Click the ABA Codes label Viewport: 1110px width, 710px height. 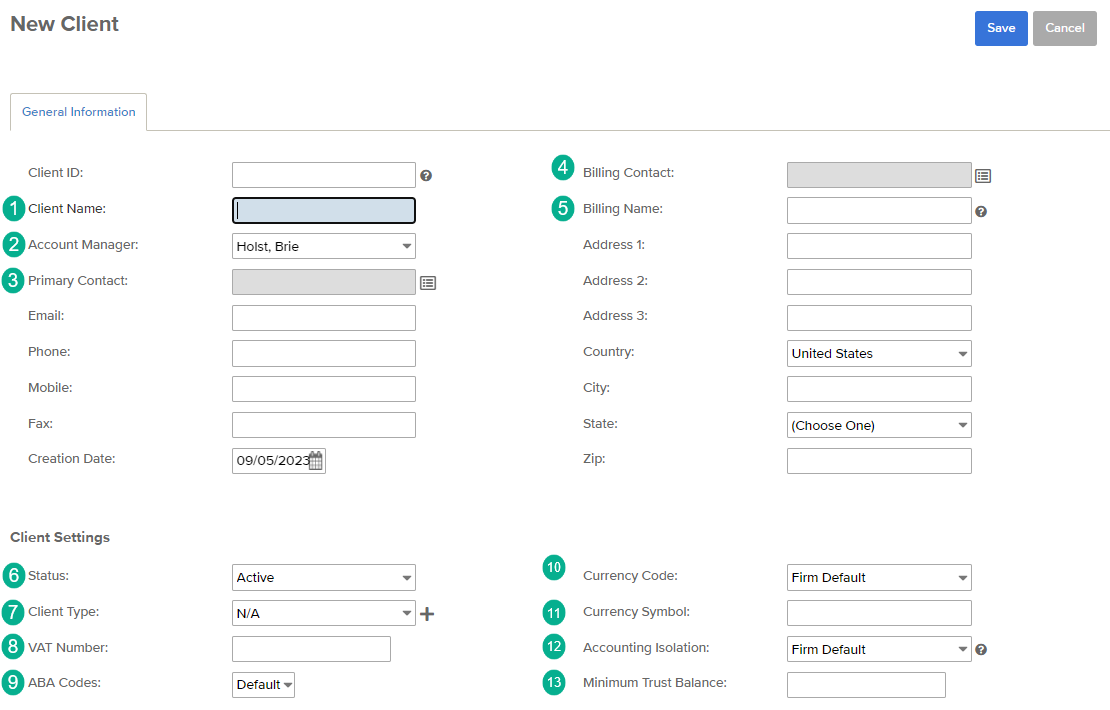click(x=64, y=683)
